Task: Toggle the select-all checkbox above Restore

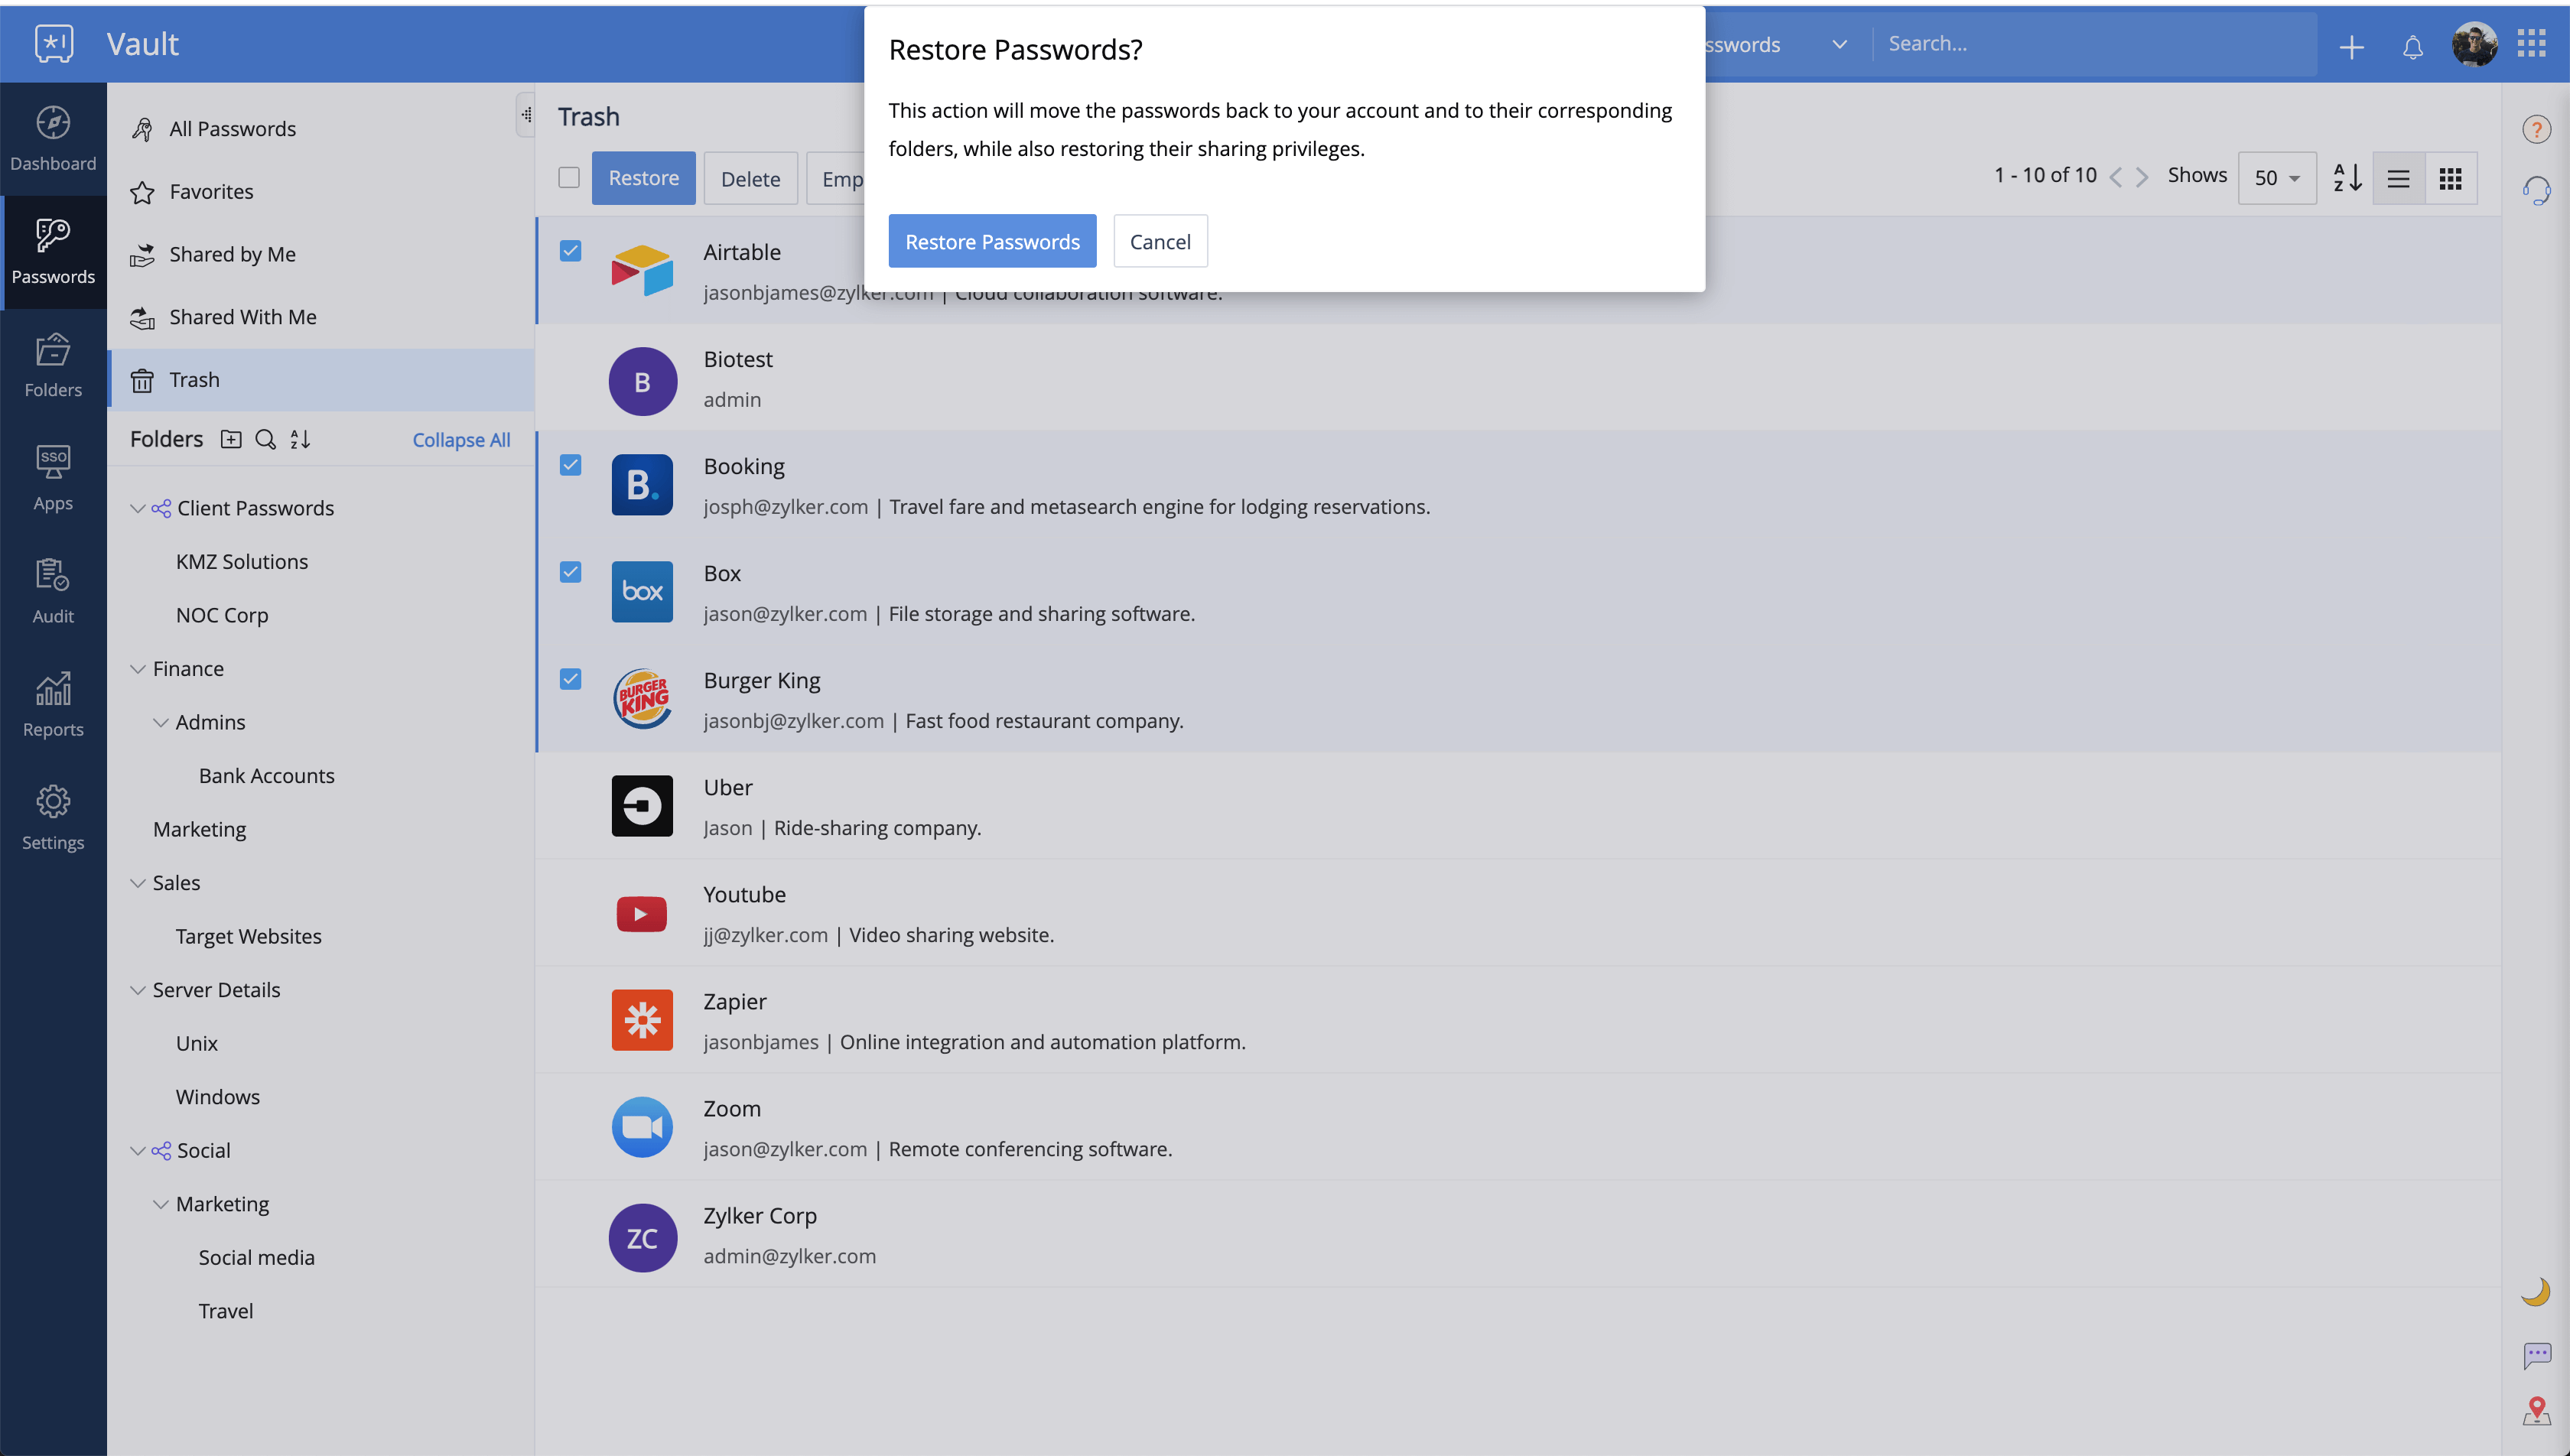Action: coord(569,177)
